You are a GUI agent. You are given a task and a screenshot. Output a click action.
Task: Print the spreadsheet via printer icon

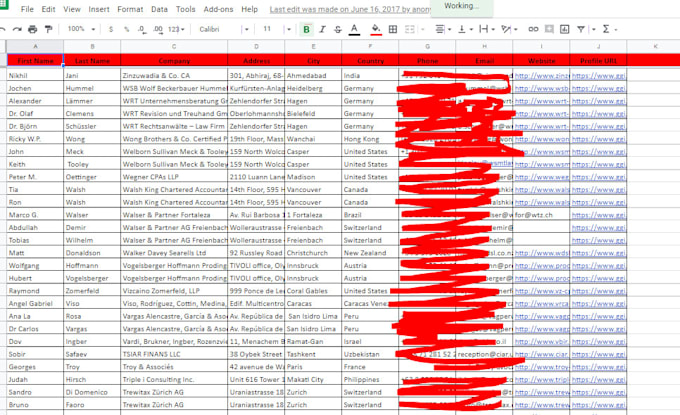33,29
